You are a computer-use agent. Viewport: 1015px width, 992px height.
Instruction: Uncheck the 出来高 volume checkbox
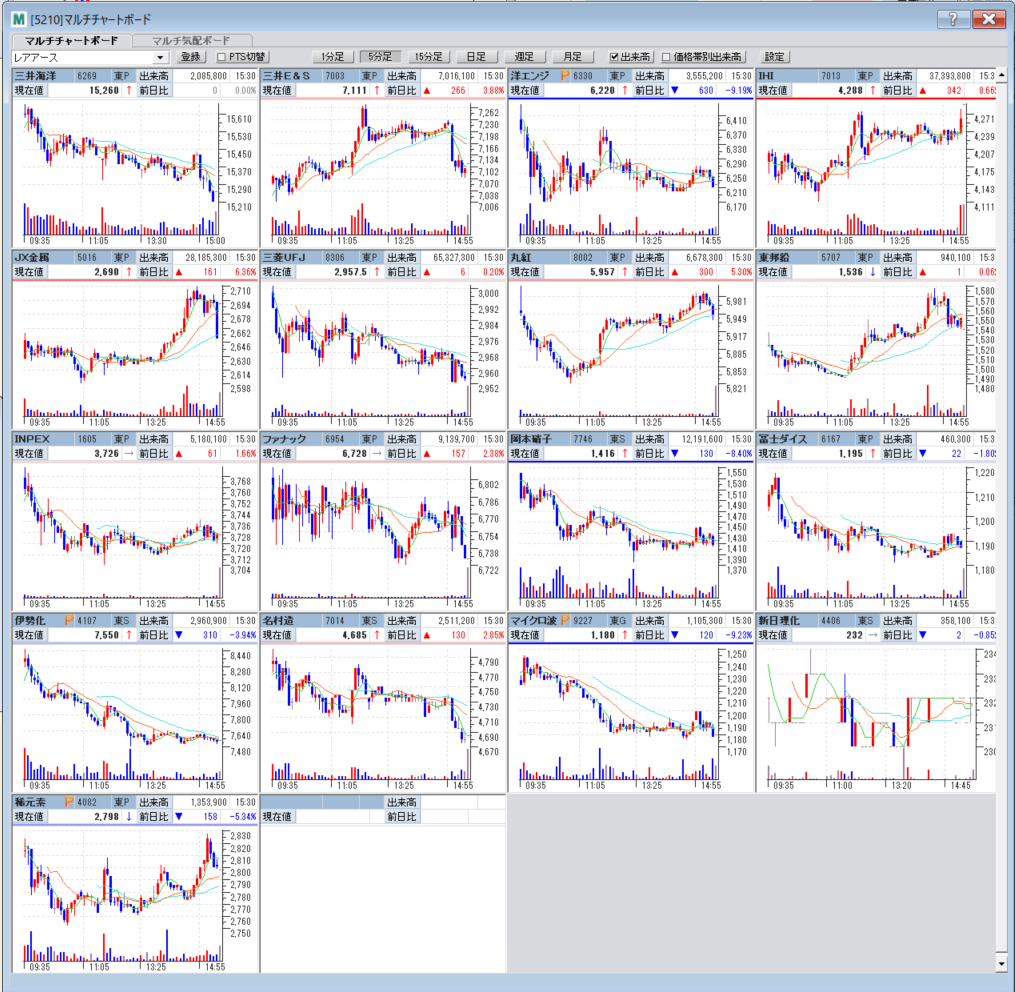point(615,57)
